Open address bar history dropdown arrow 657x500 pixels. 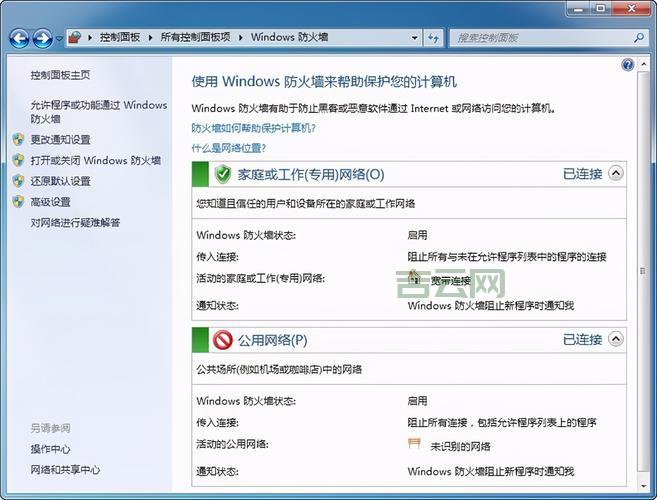click(x=414, y=38)
